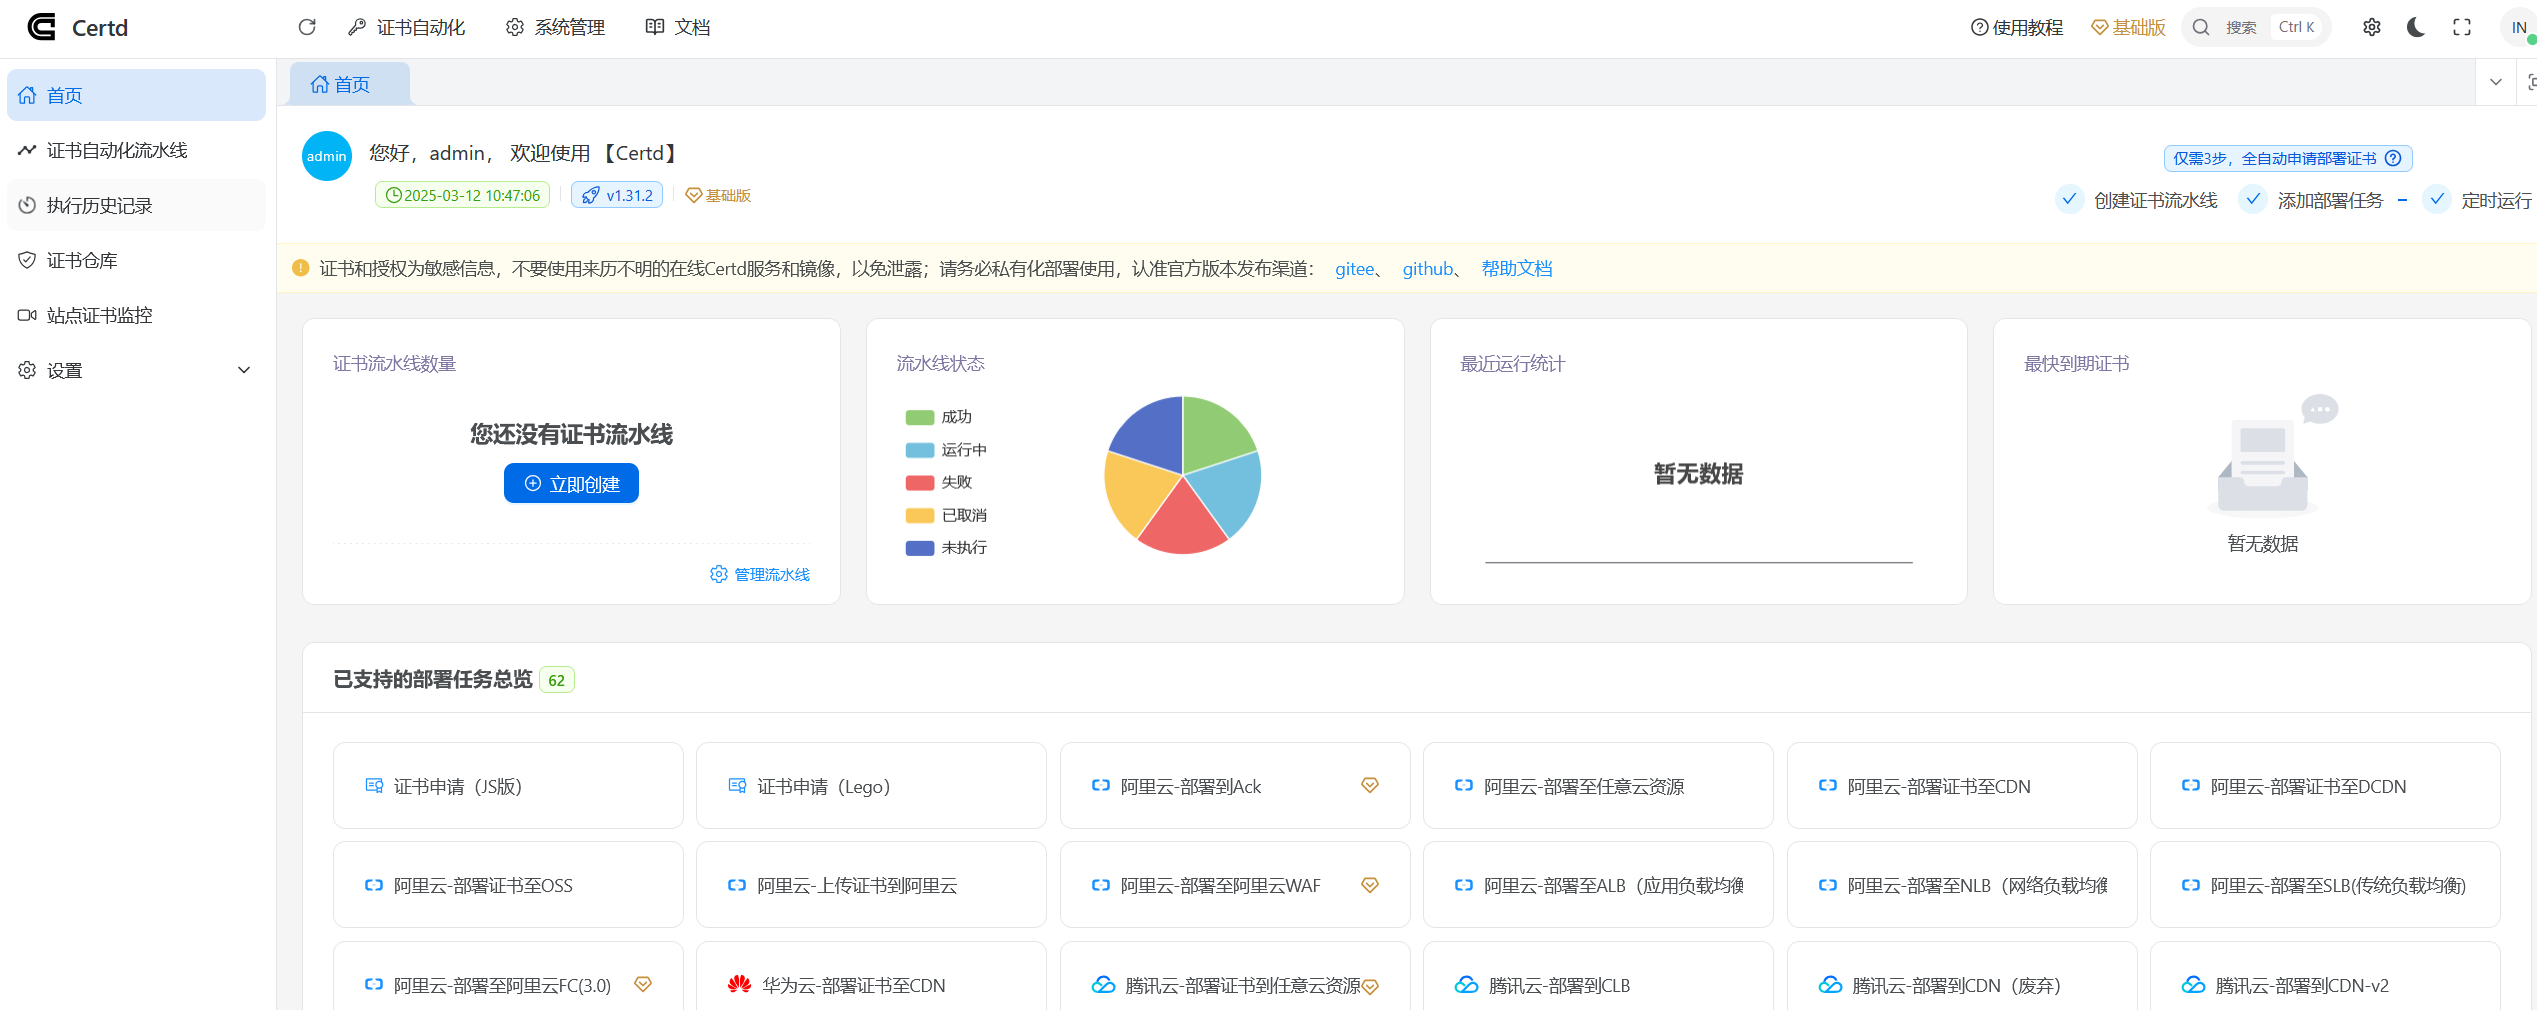
Task: Click the question mark help icon by 3-step hint
Action: pyautogui.click(x=2393, y=158)
